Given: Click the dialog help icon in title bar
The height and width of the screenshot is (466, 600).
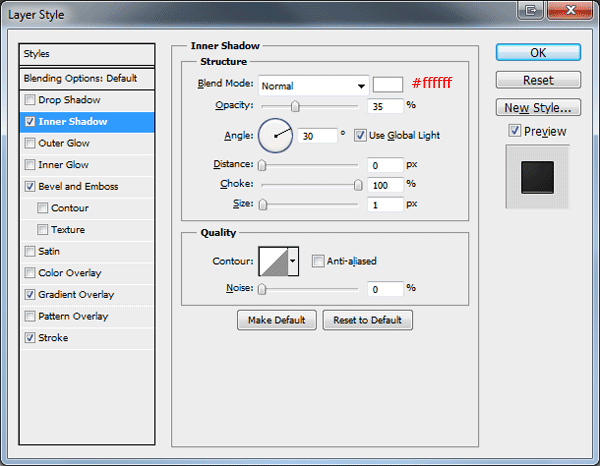Looking at the screenshot, I should coord(530,10).
